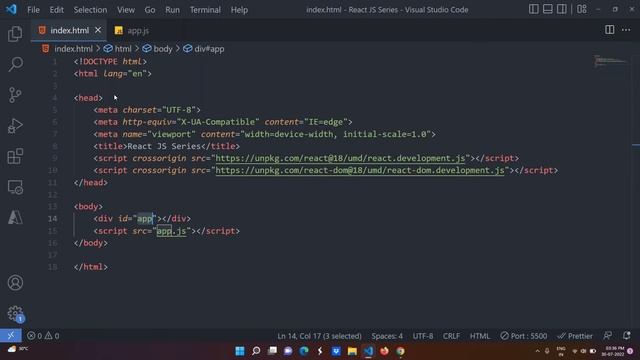The image size is (640, 360).
Task: Click Live Server Port : 5500
Action: 524,336
